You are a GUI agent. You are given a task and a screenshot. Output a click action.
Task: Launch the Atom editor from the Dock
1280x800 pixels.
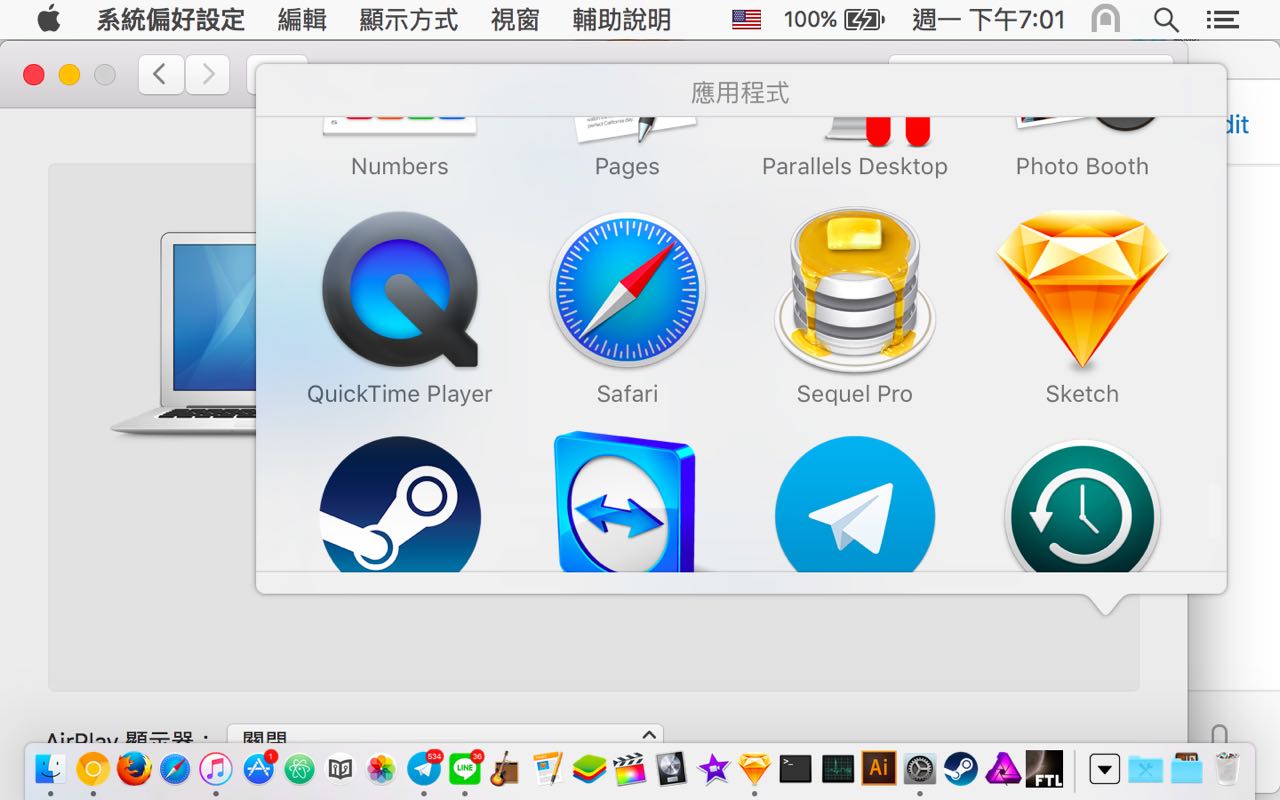(299, 768)
